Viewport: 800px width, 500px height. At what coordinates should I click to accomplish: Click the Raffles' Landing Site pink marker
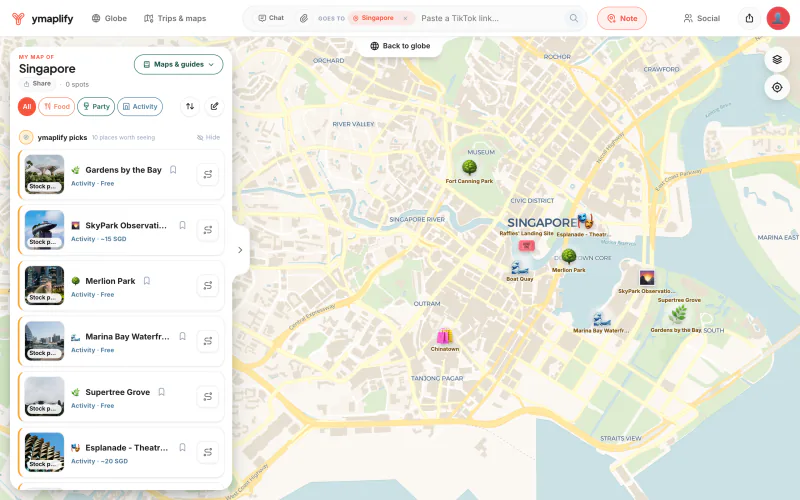527,246
